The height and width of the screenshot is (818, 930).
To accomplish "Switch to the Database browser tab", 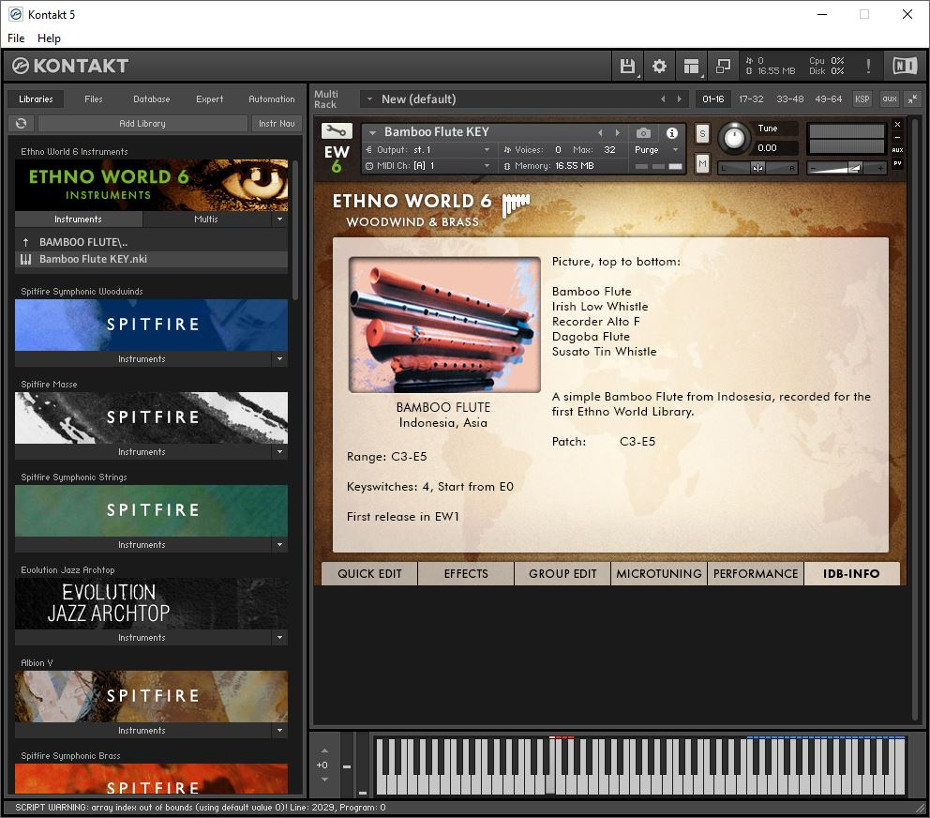I will [151, 99].
